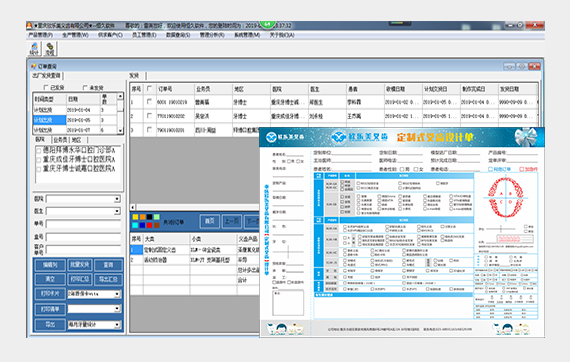Click the 上一页 previous page button
The height and width of the screenshot is (362, 570).
[232, 221]
